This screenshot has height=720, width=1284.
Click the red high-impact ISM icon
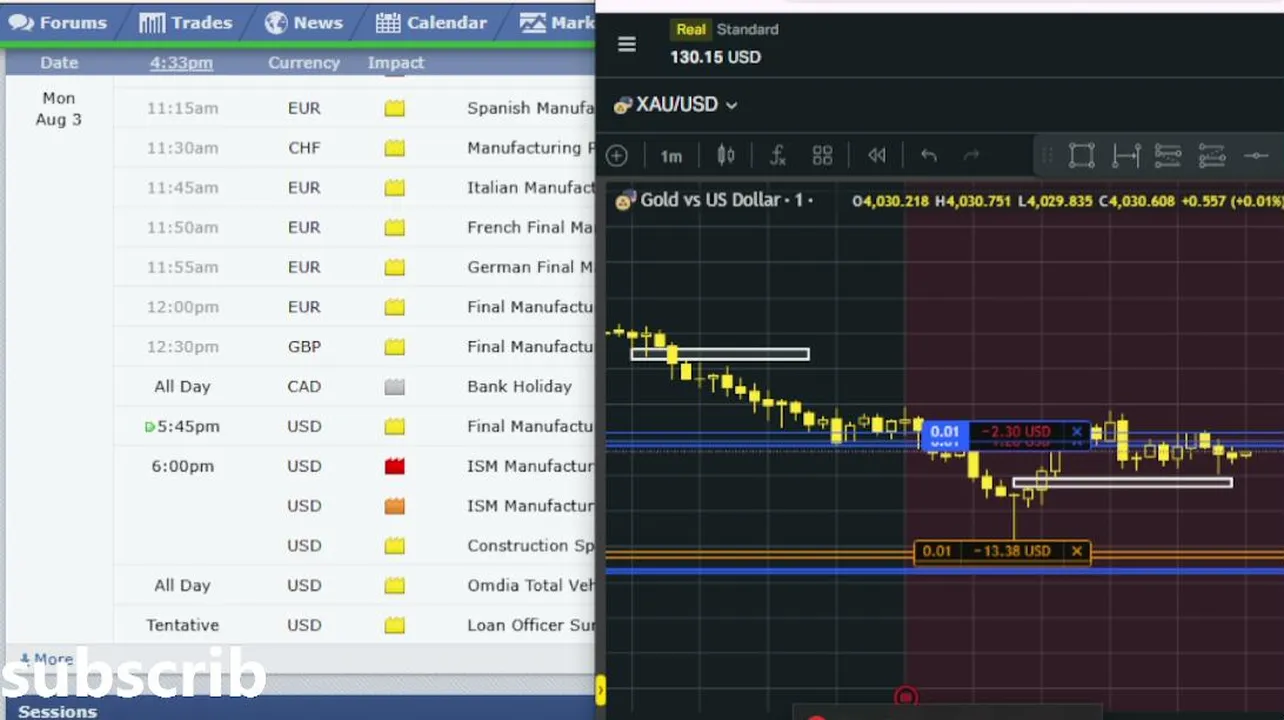click(x=395, y=466)
